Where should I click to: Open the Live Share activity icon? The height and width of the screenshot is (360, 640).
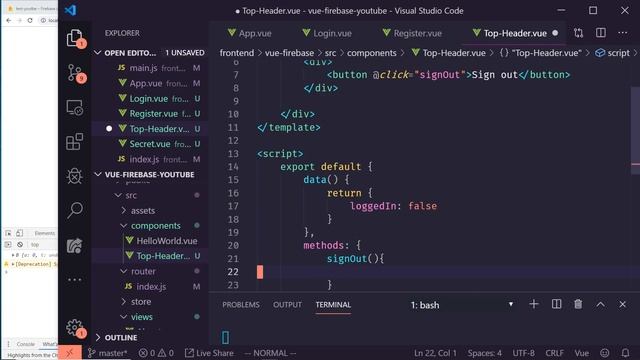click(75, 245)
